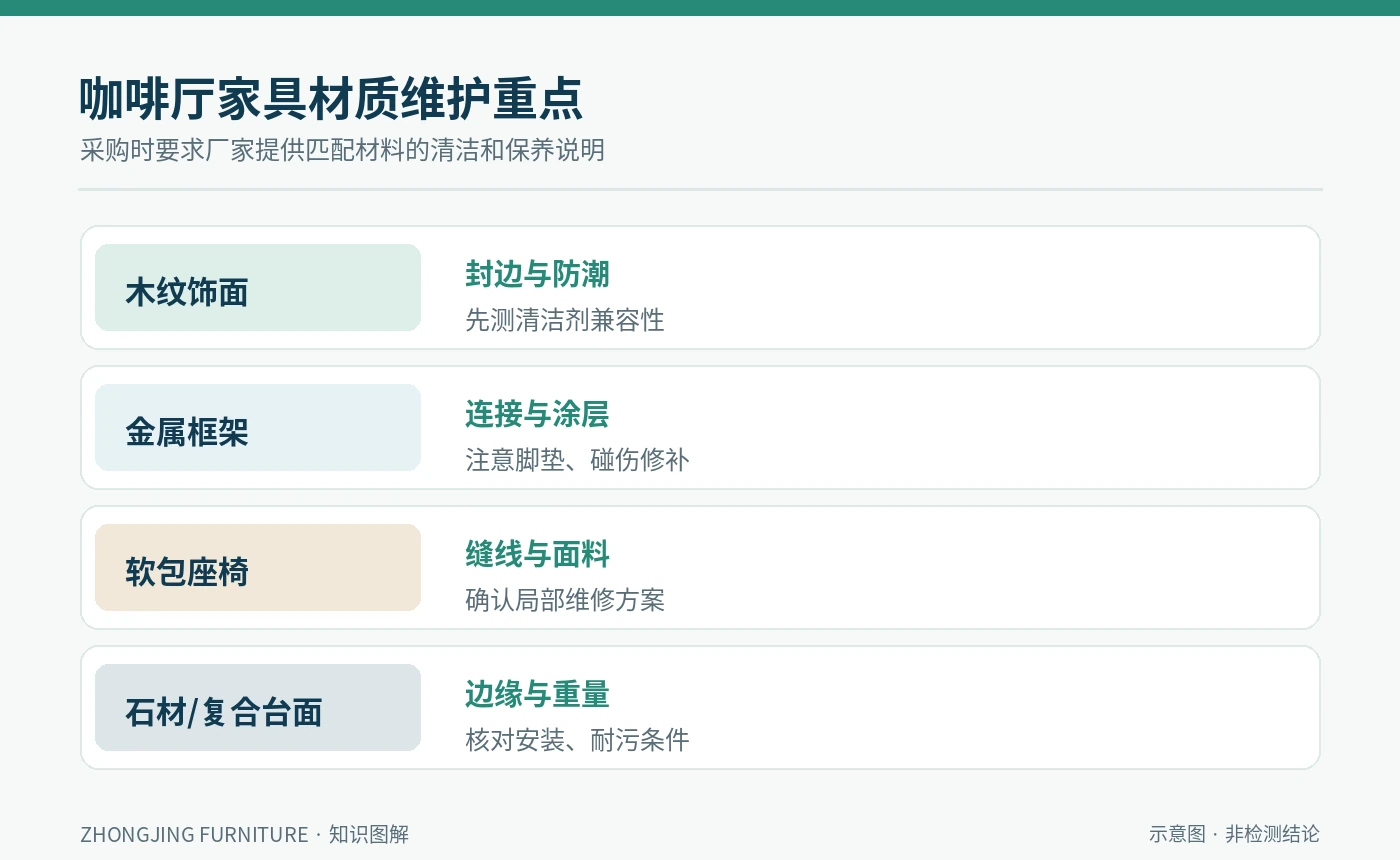Click the text 确认局部维修方案
Viewport: 1400px width, 860px height.
(x=565, y=600)
